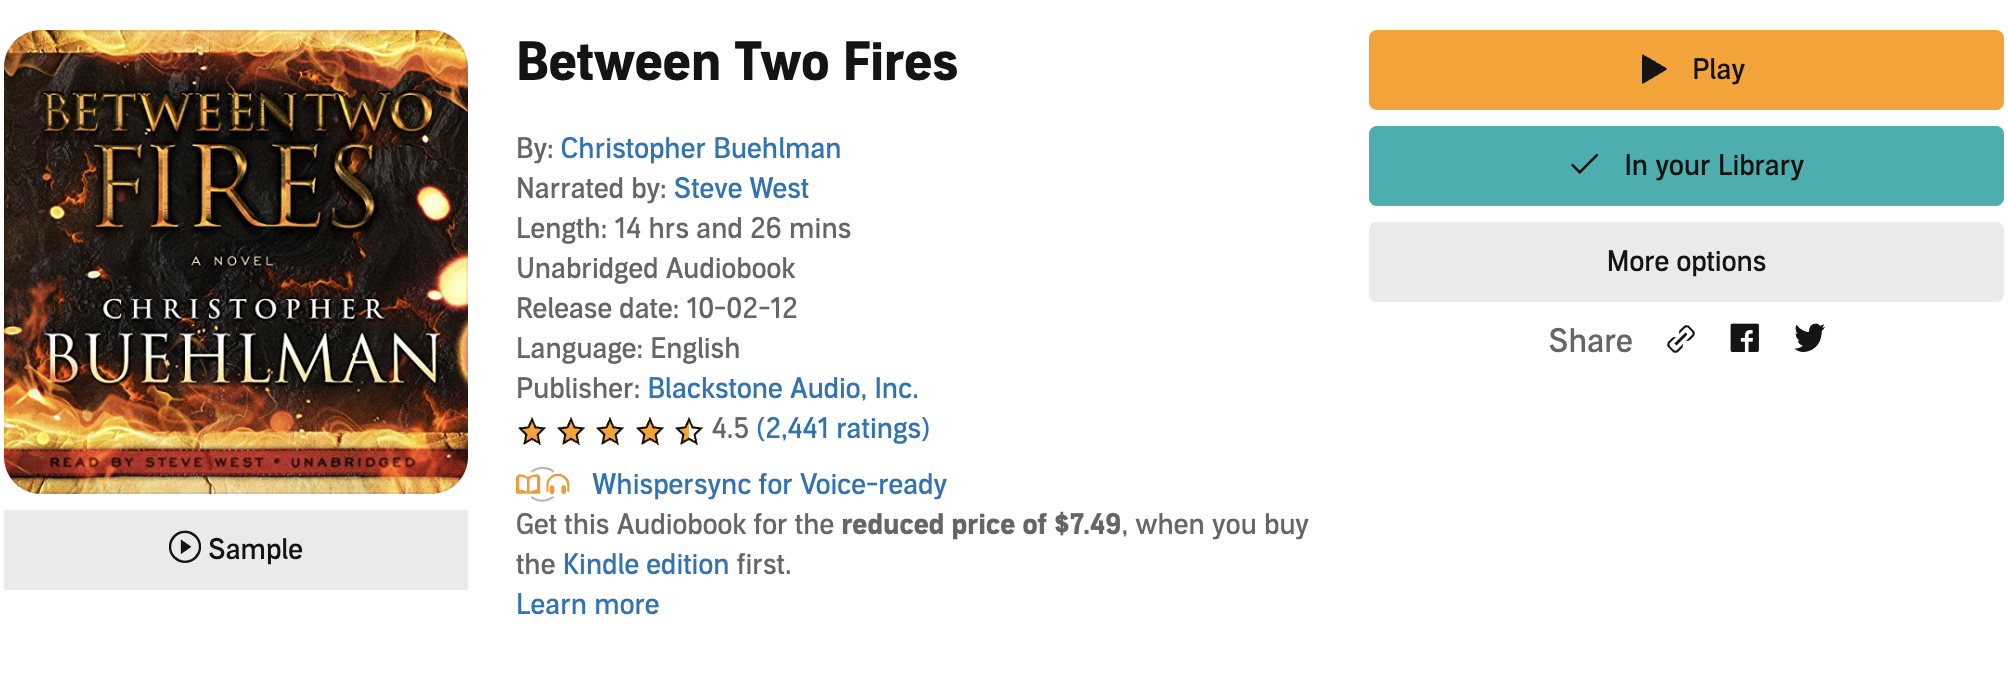Image resolution: width=2008 pixels, height=696 pixels.
Task: Click the Whispersync for Voice-ready link
Action: (768, 484)
